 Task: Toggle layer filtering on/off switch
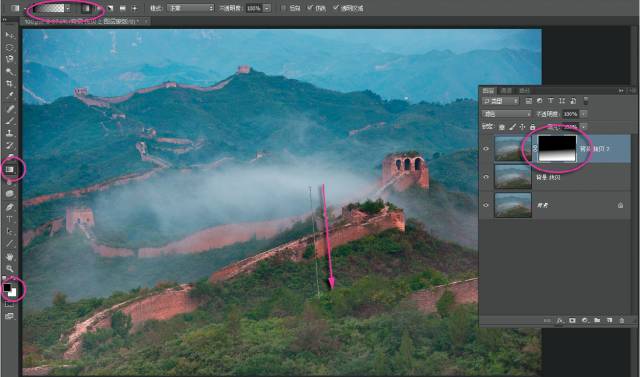tap(586, 101)
